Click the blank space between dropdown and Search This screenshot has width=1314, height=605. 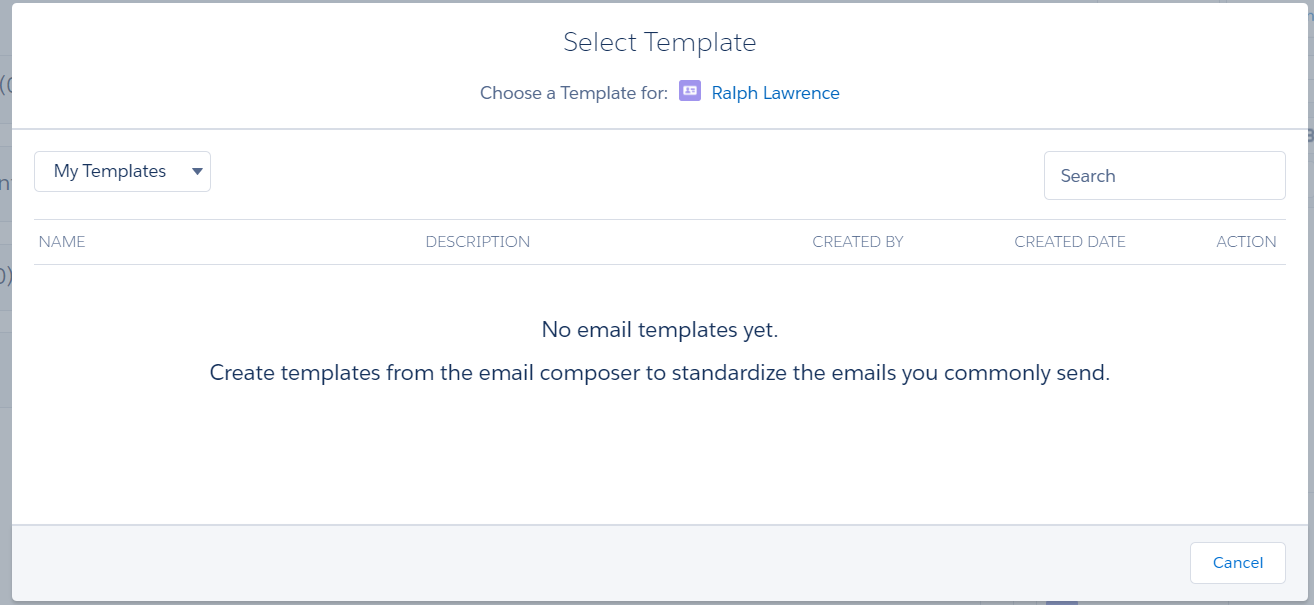[620, 173]
